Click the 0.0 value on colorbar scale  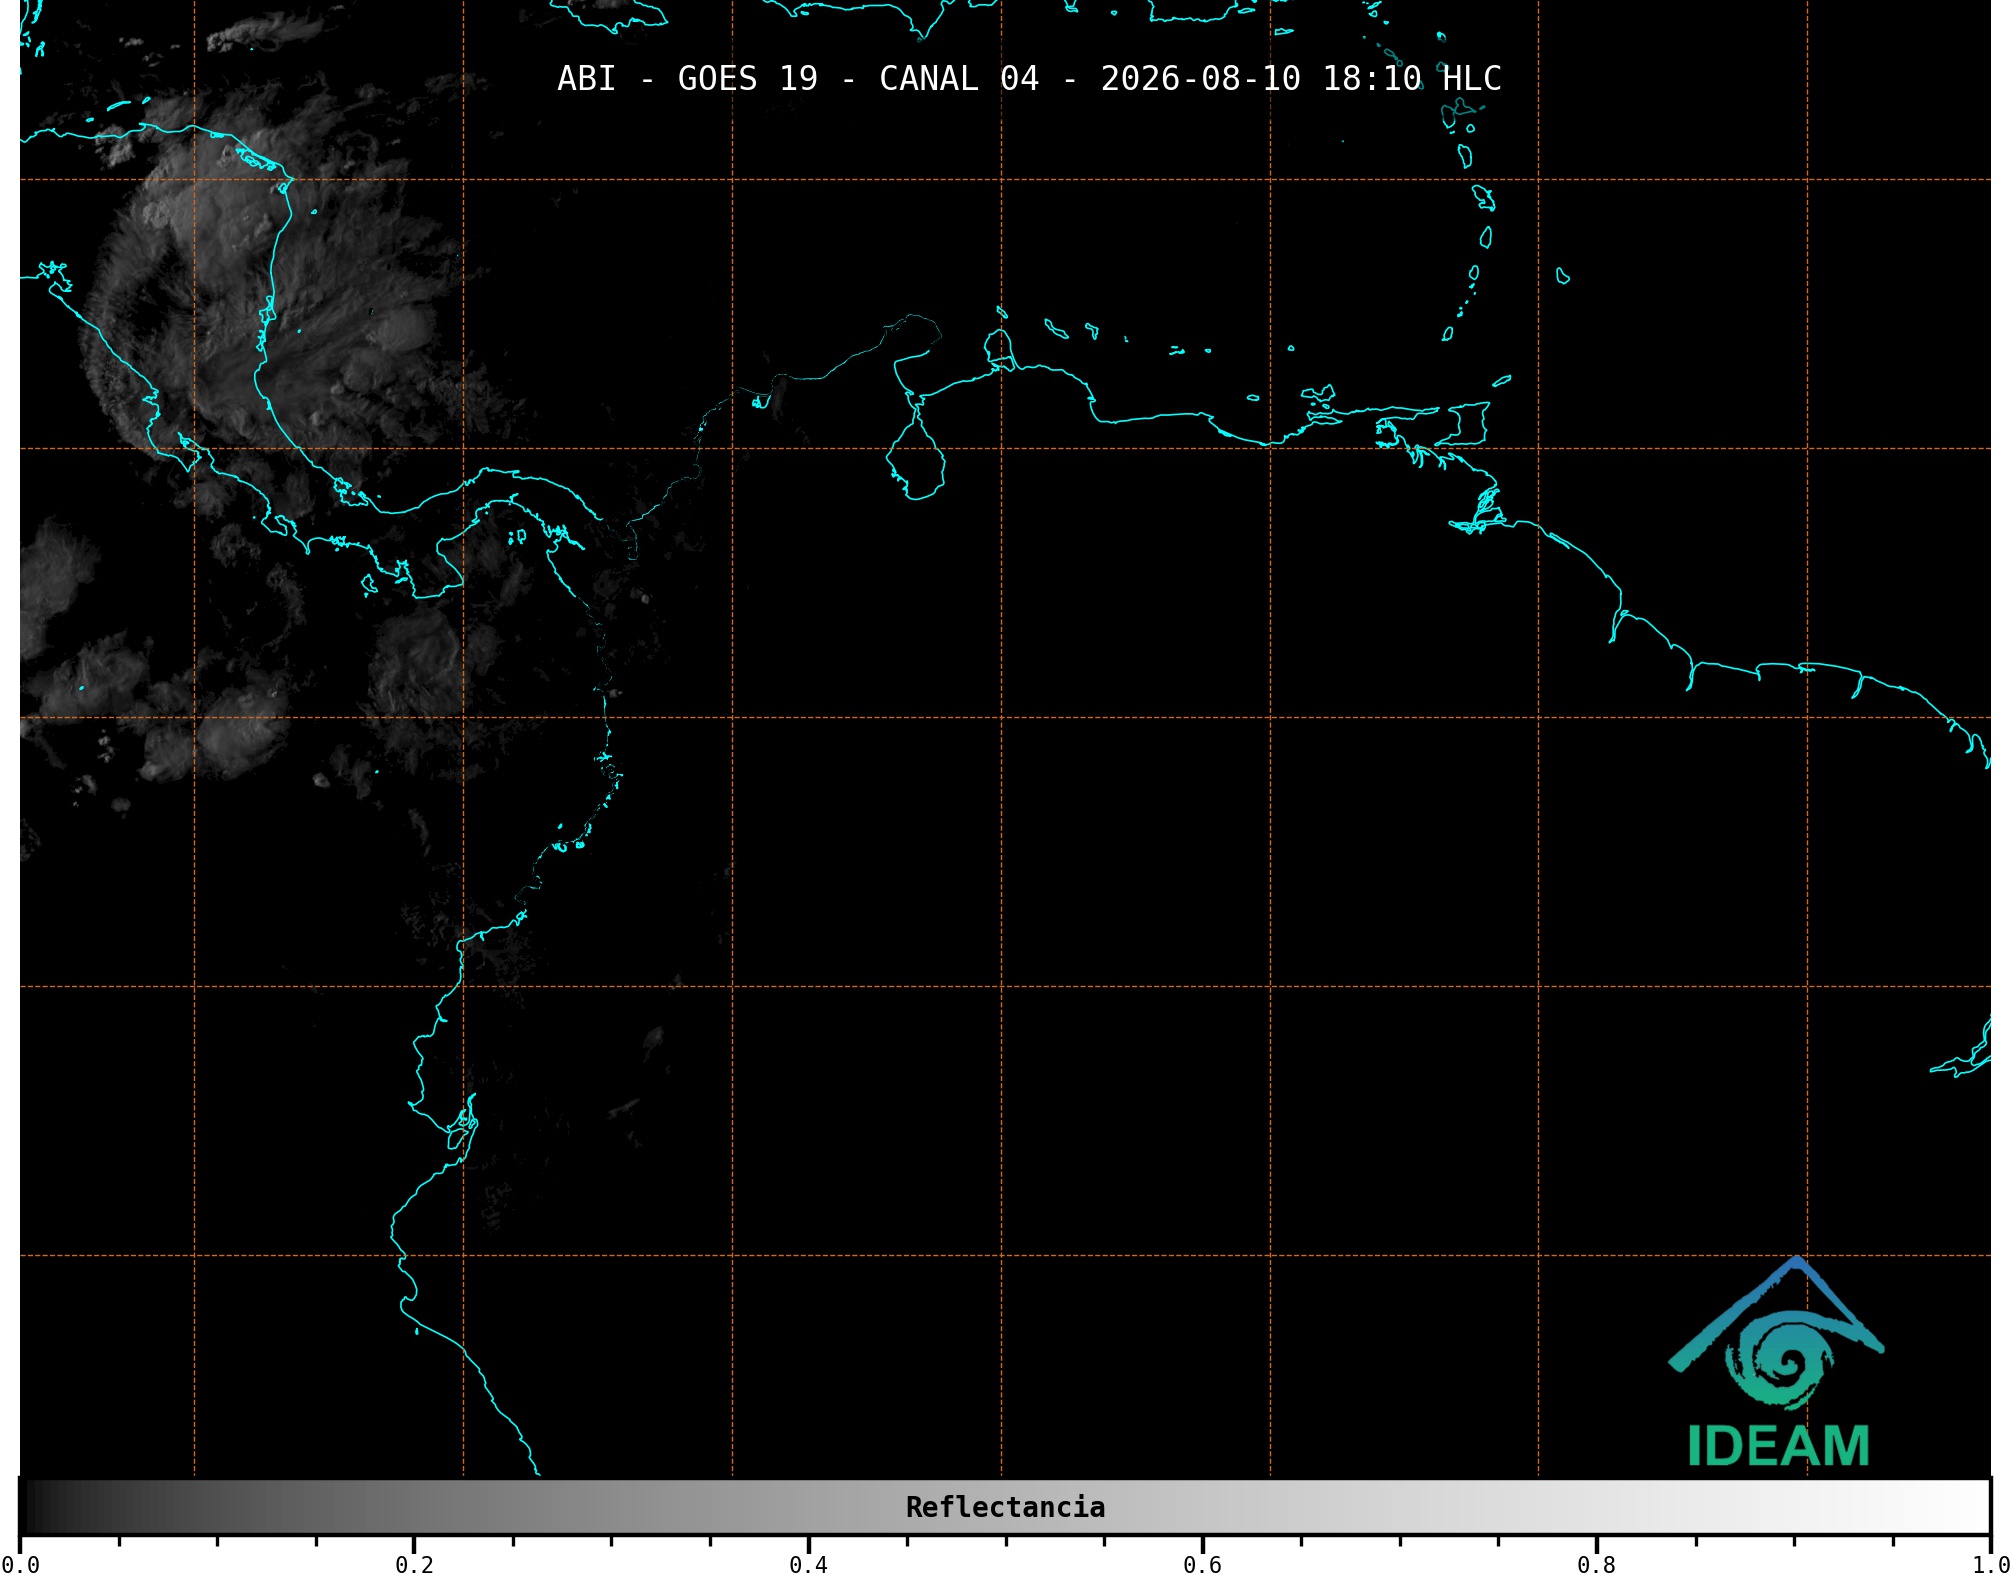coord(20,1565)
